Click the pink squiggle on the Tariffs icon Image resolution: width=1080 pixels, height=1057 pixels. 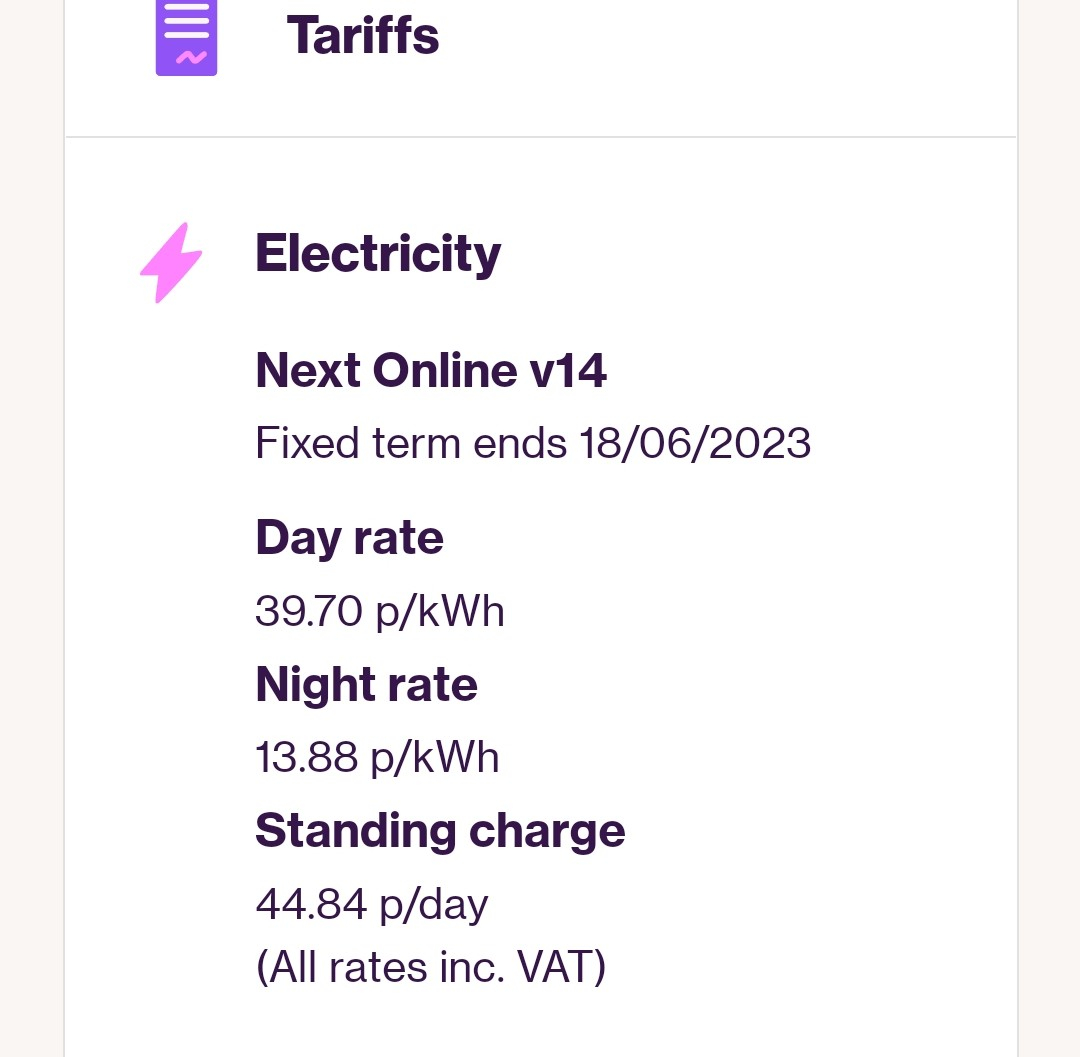190,57
